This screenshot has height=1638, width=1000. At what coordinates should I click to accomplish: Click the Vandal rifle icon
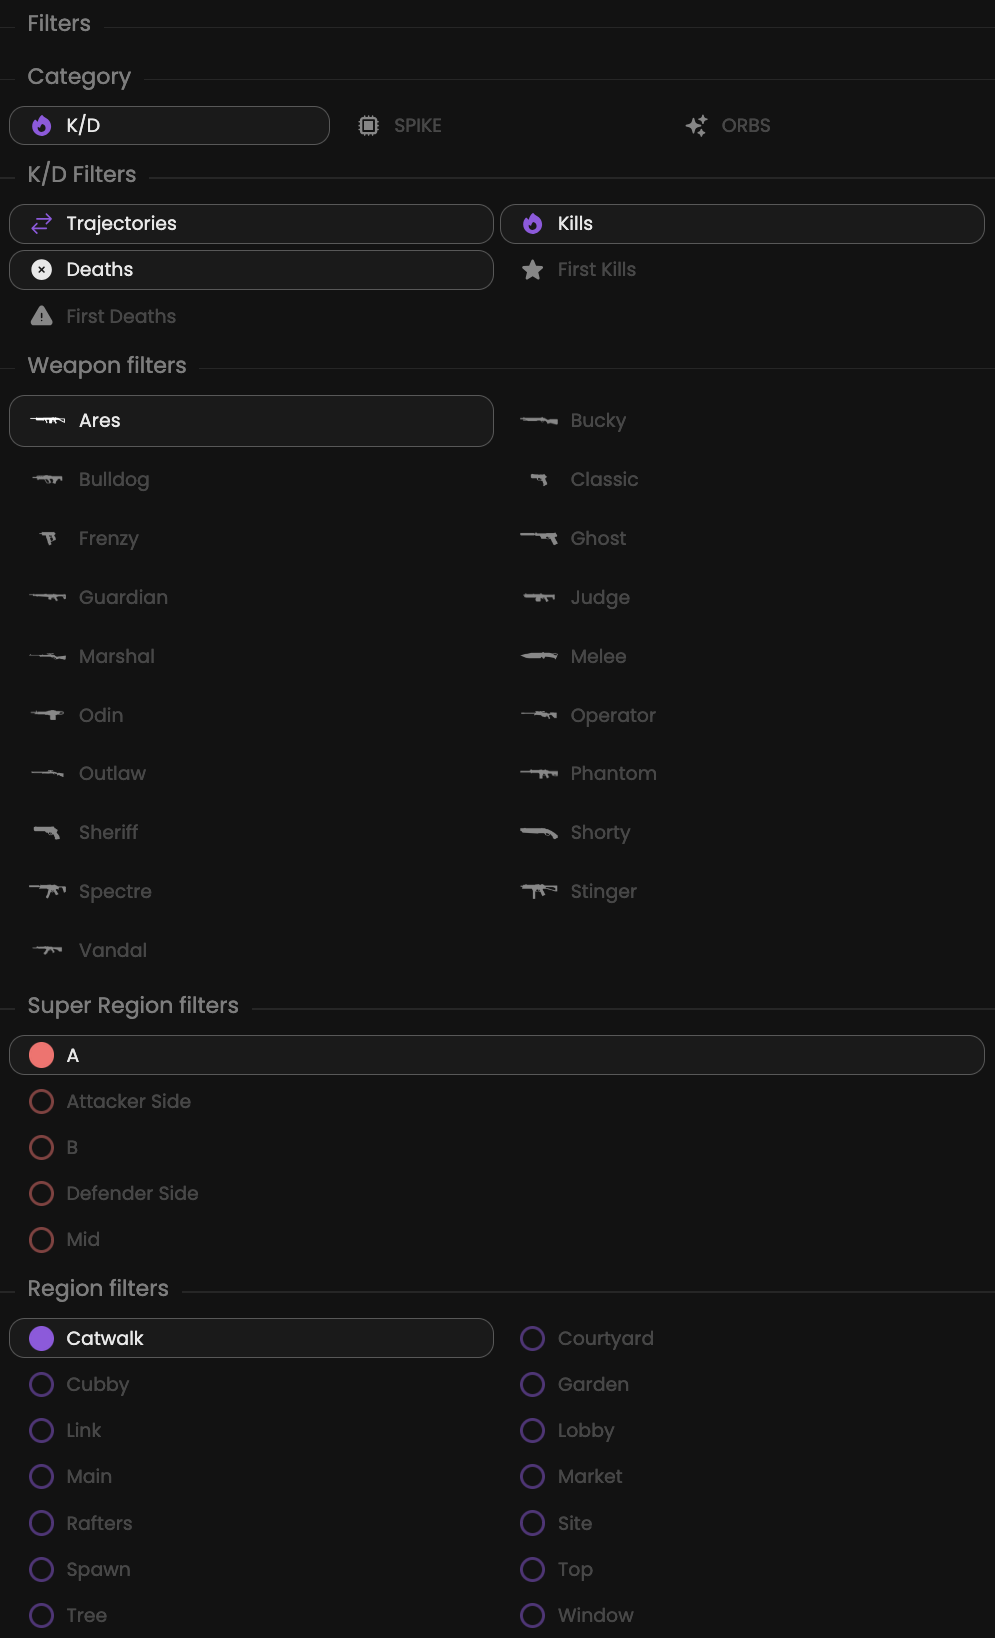(x=47, y=950)
